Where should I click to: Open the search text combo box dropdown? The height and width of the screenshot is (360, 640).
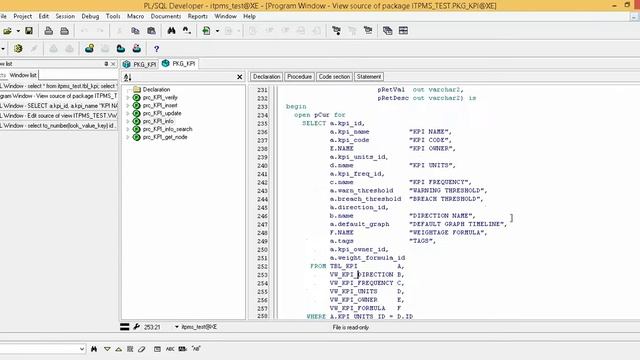point(82,349)
